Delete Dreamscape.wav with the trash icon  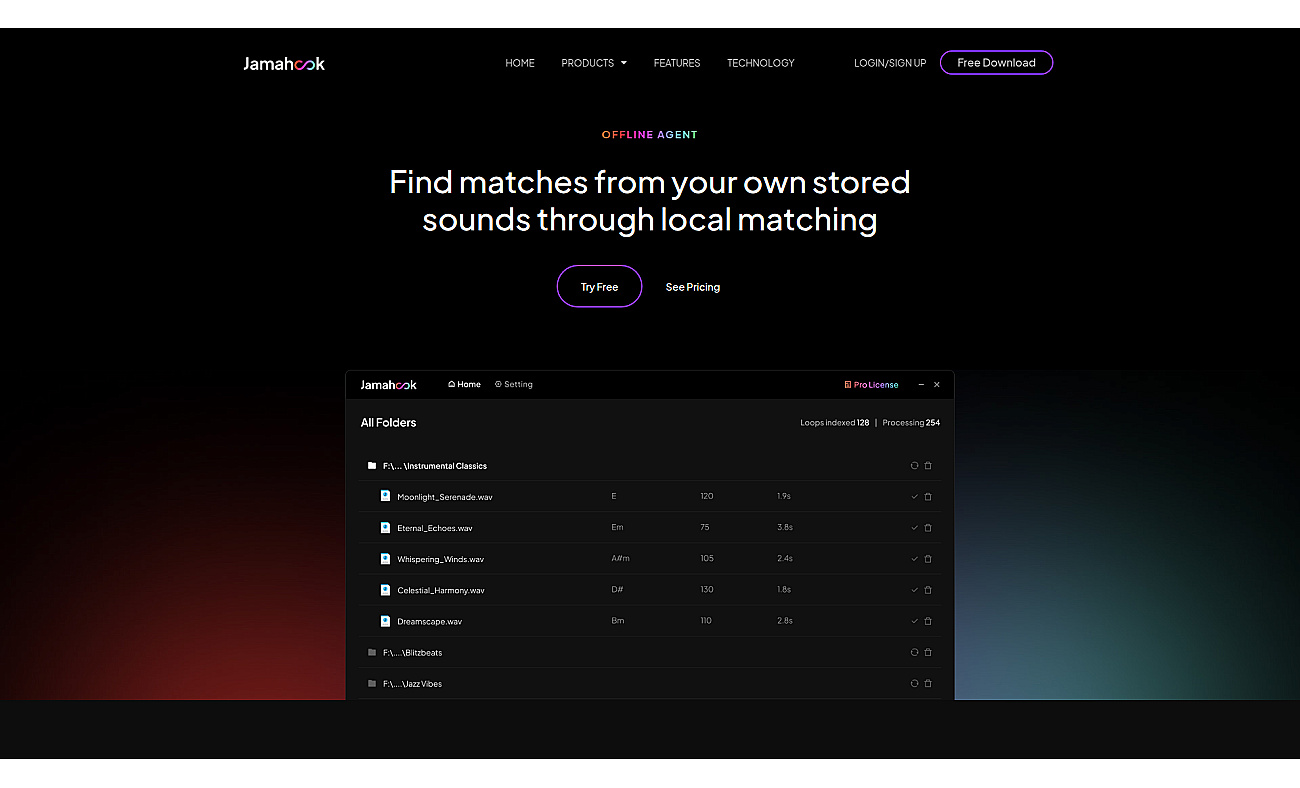coord(928,621)
